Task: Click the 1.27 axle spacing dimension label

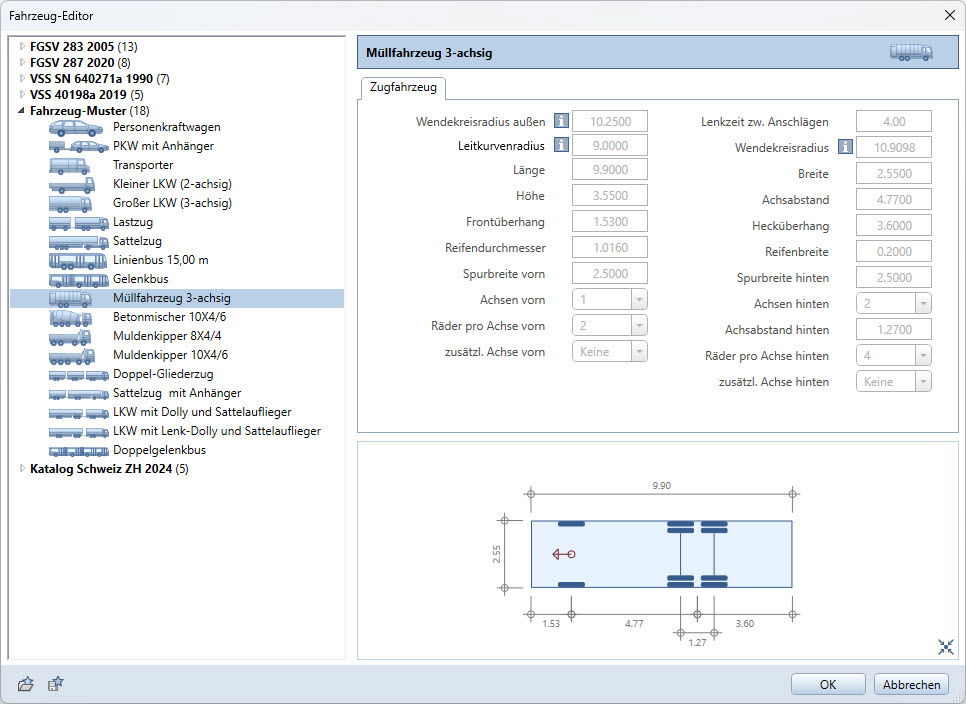Action: point(697,642)
